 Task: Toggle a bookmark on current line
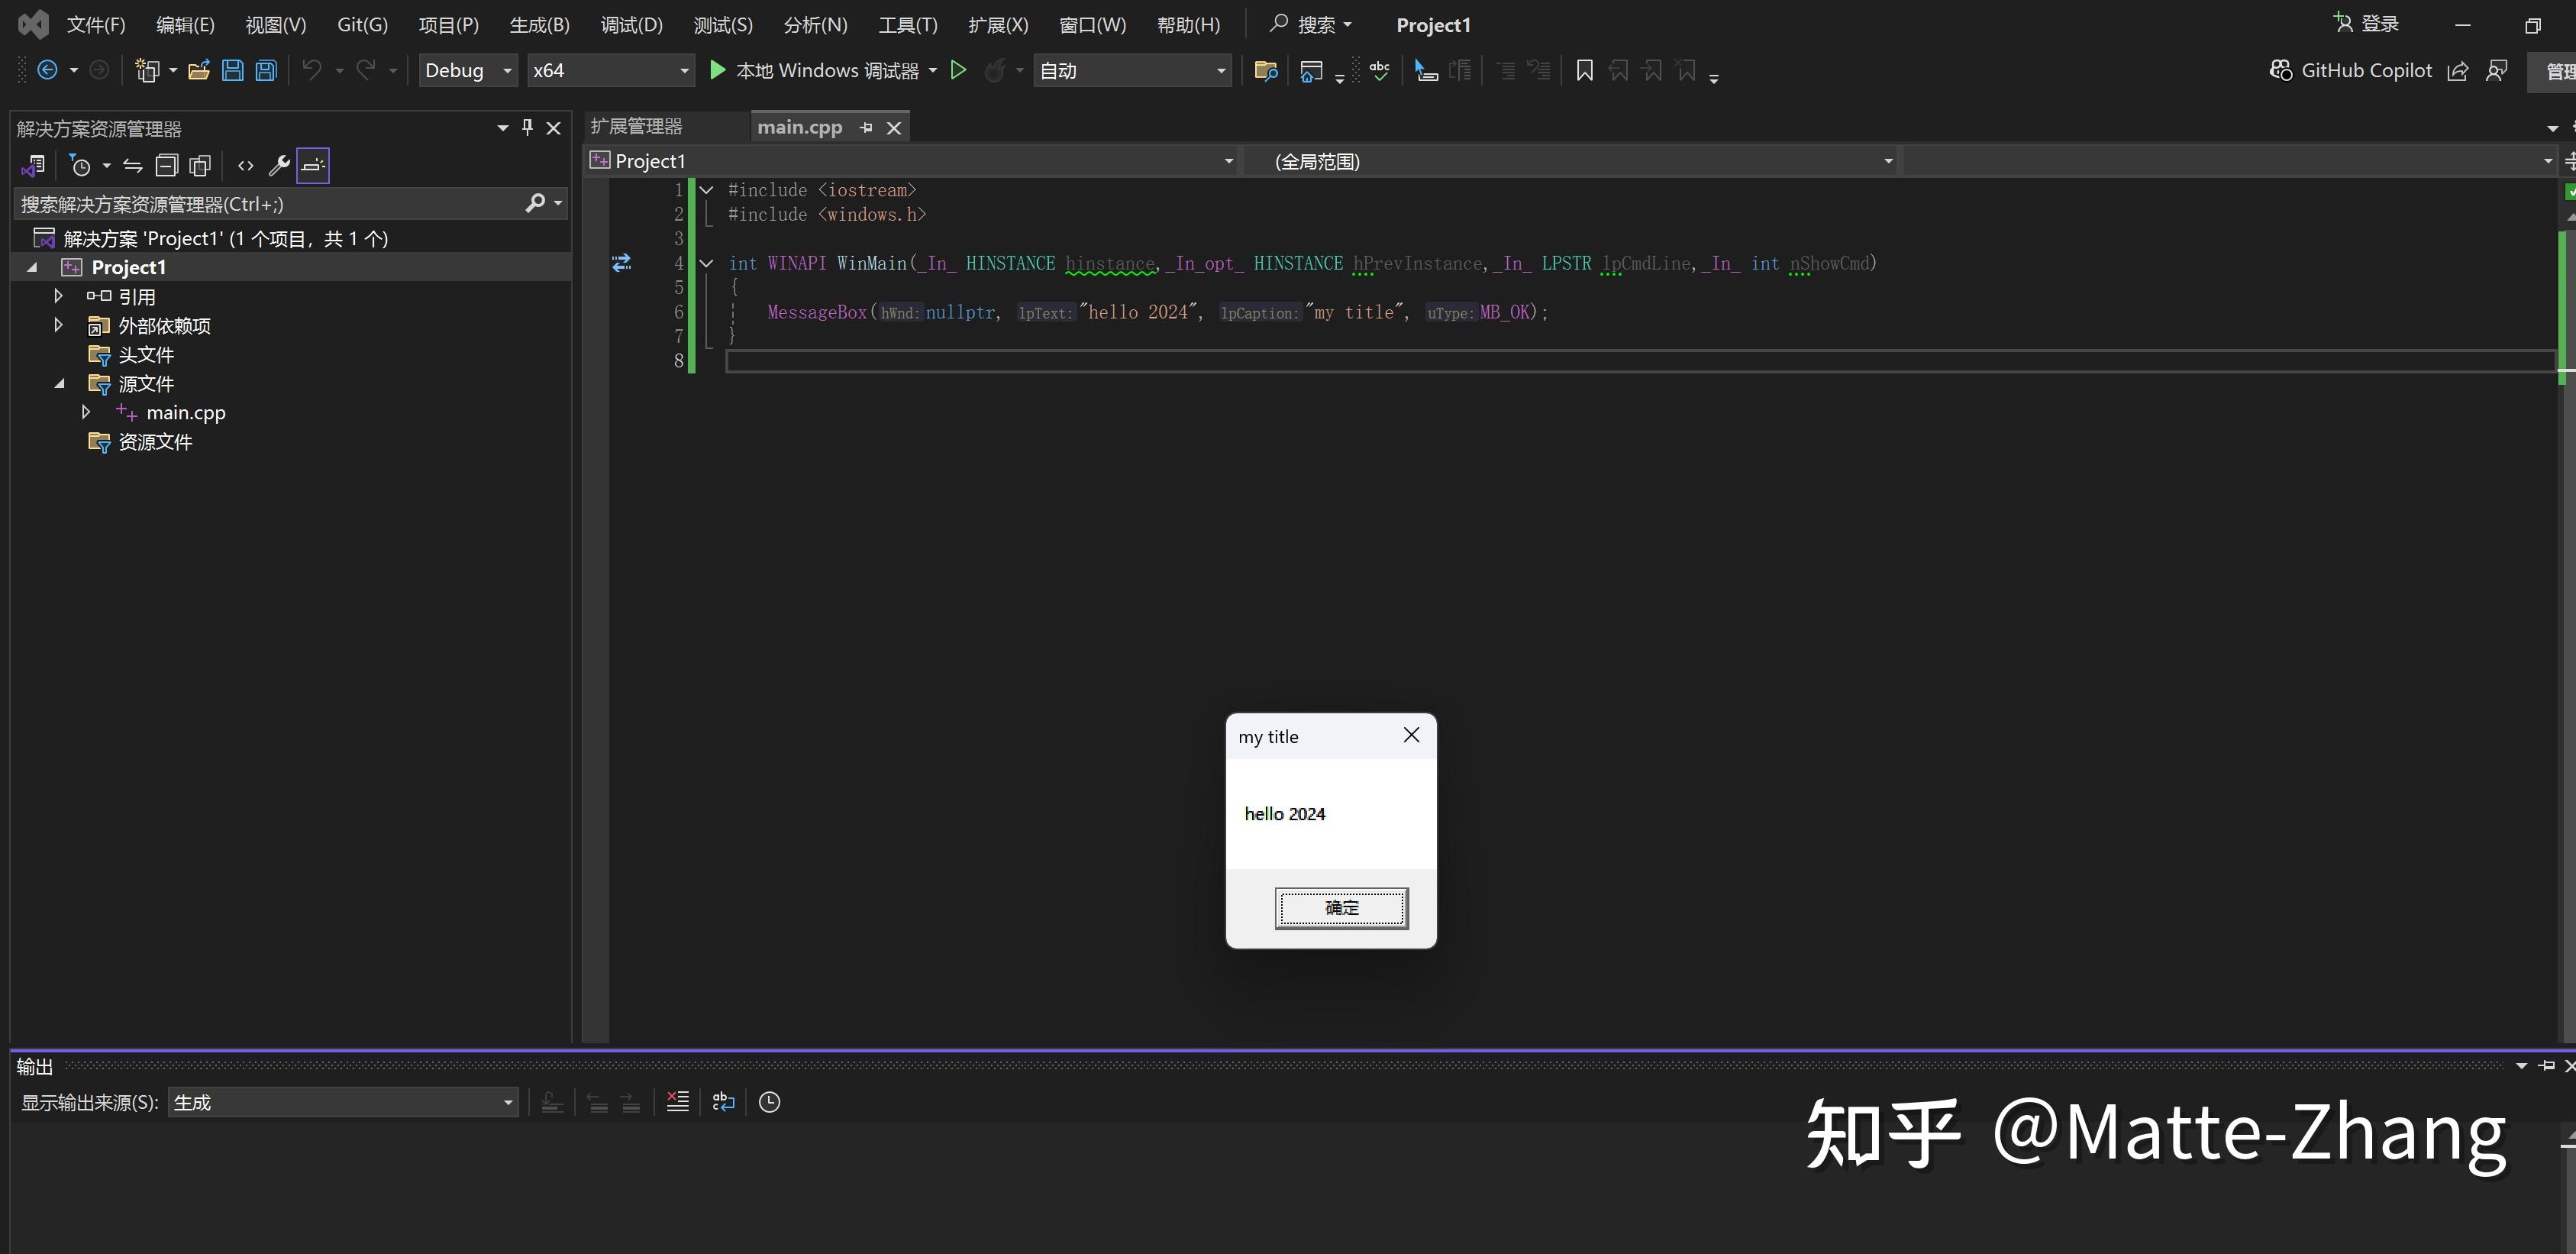1583,70
